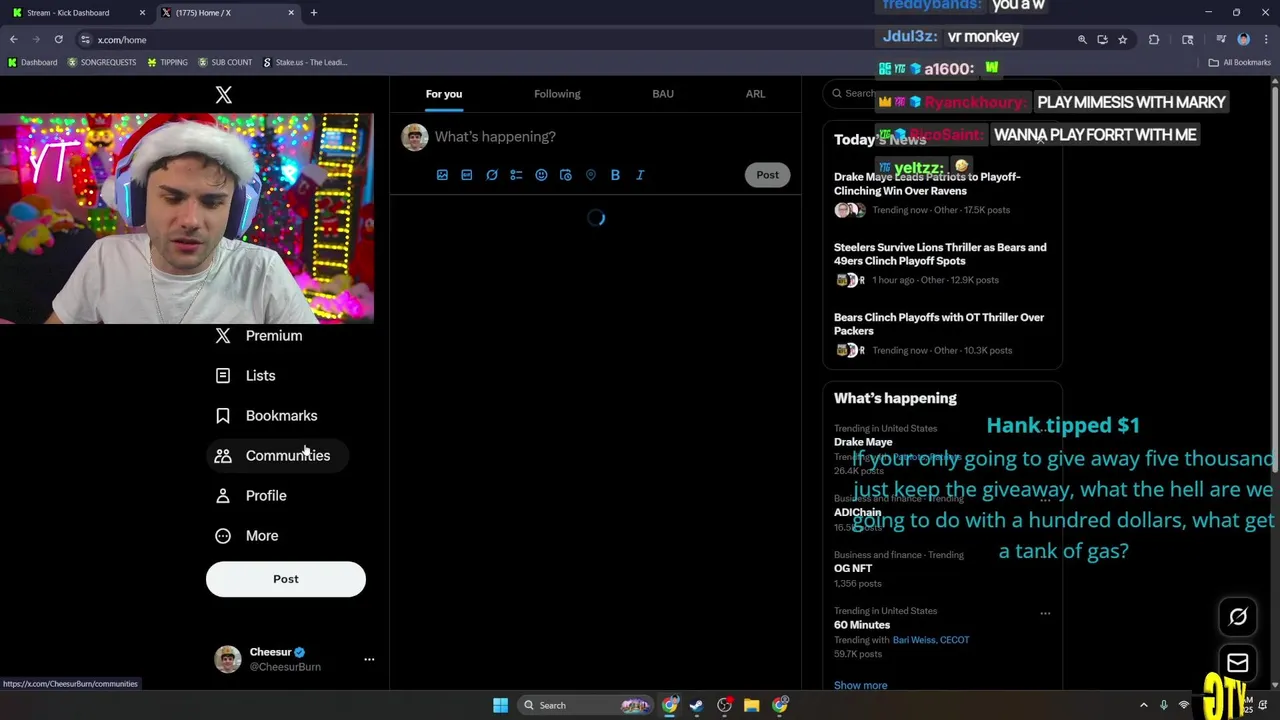Image resolution: width=1280 pixels, height=720 pixels.
Task: Open Steelers Survive Lions Thriller story
Action: coord(942,263)
